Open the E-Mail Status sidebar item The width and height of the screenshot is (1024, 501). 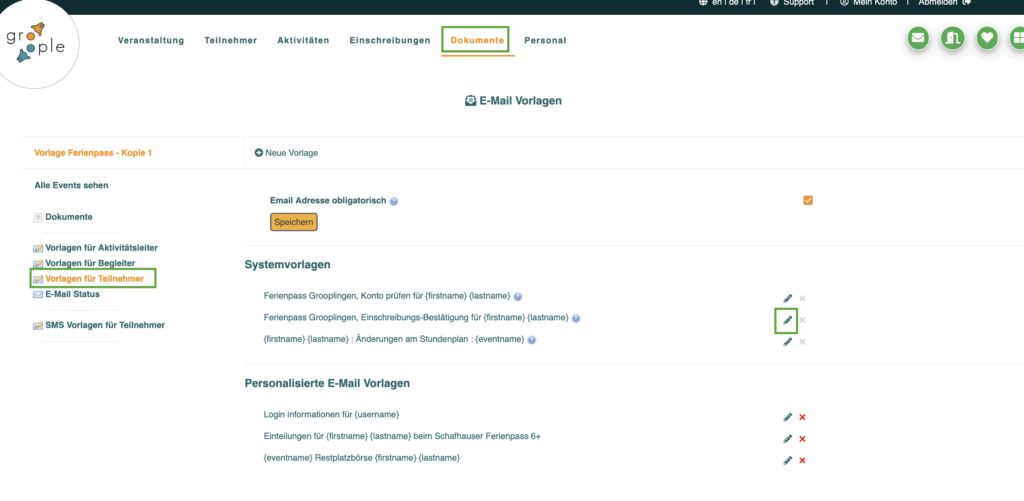72,294
